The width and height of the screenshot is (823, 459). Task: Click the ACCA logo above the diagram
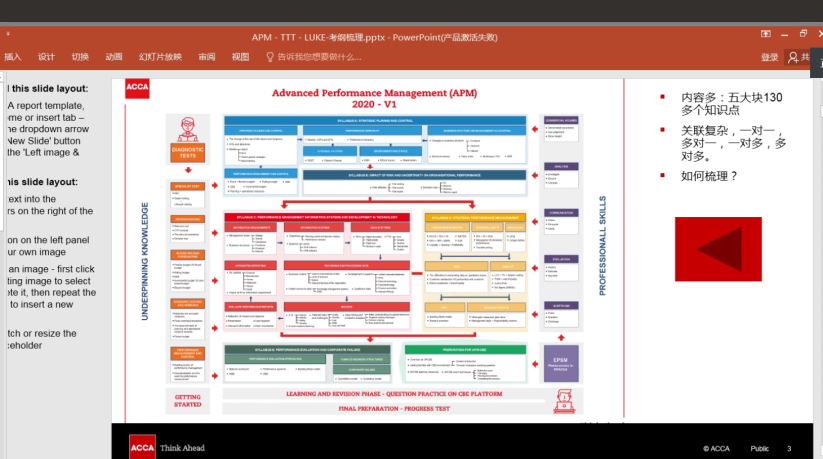pyautogui.click(x=137, y=88)
